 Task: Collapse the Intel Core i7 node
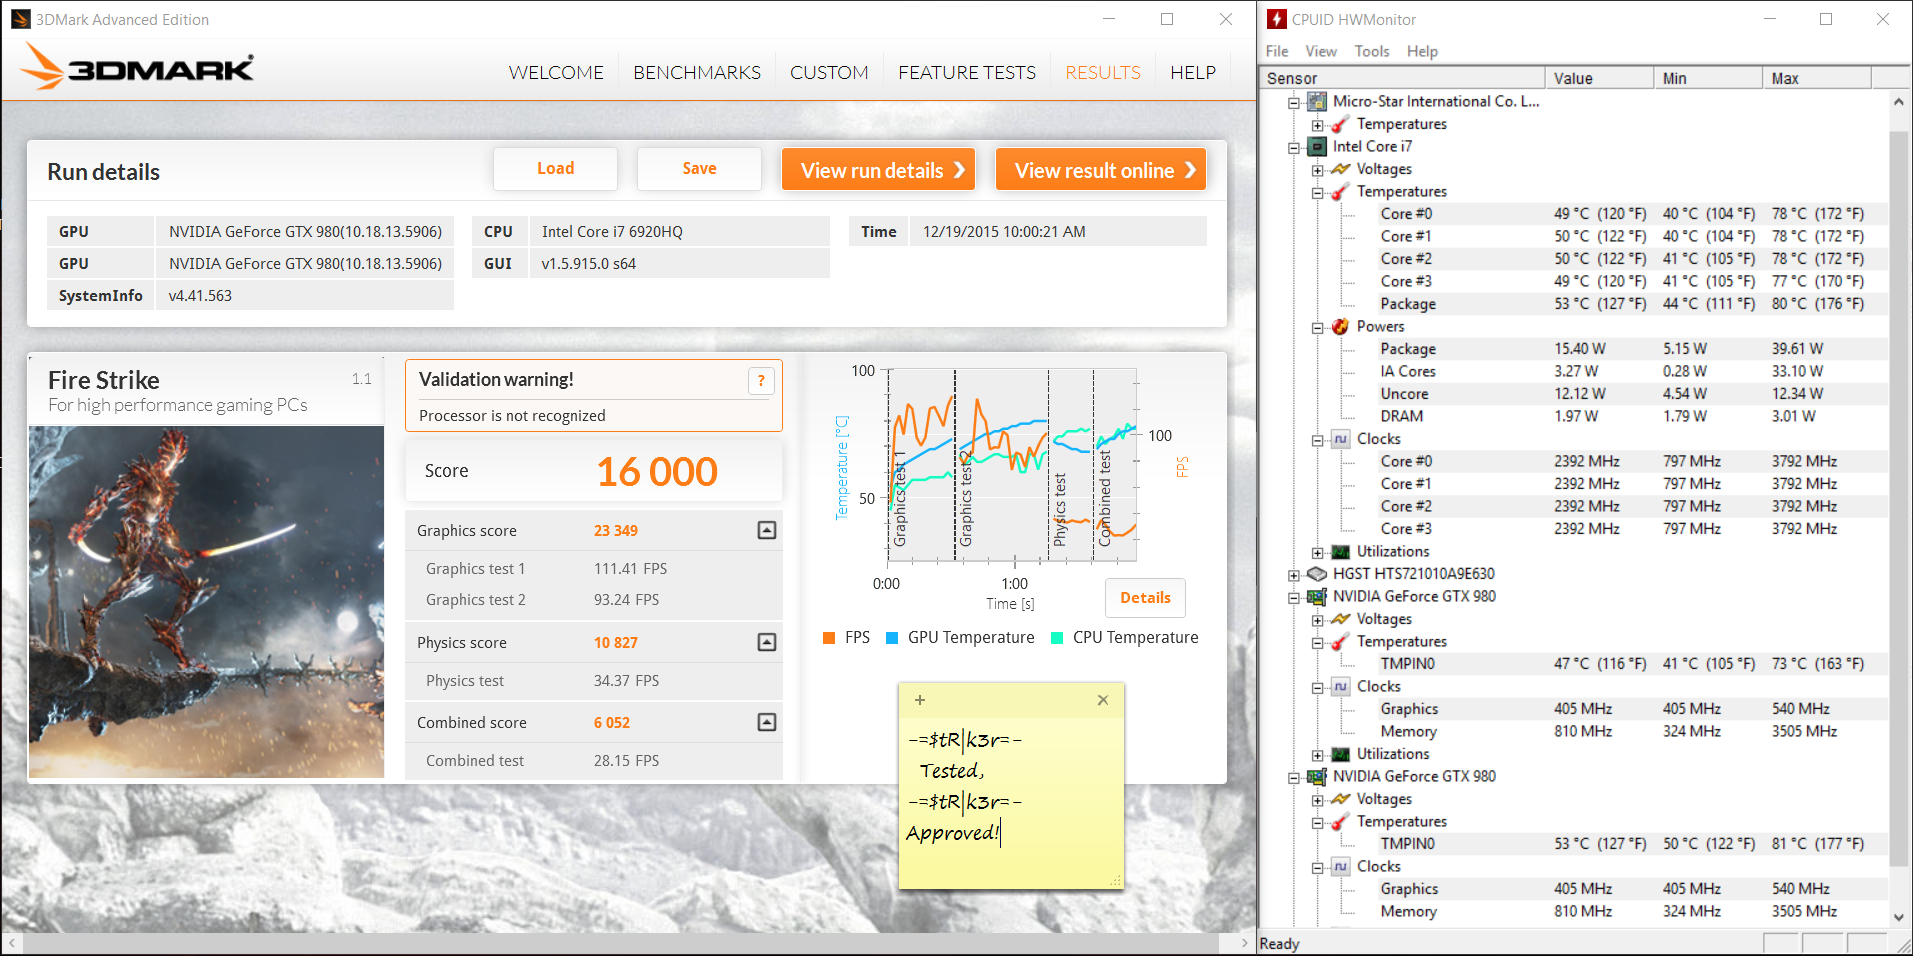(x=1294, y=147)
